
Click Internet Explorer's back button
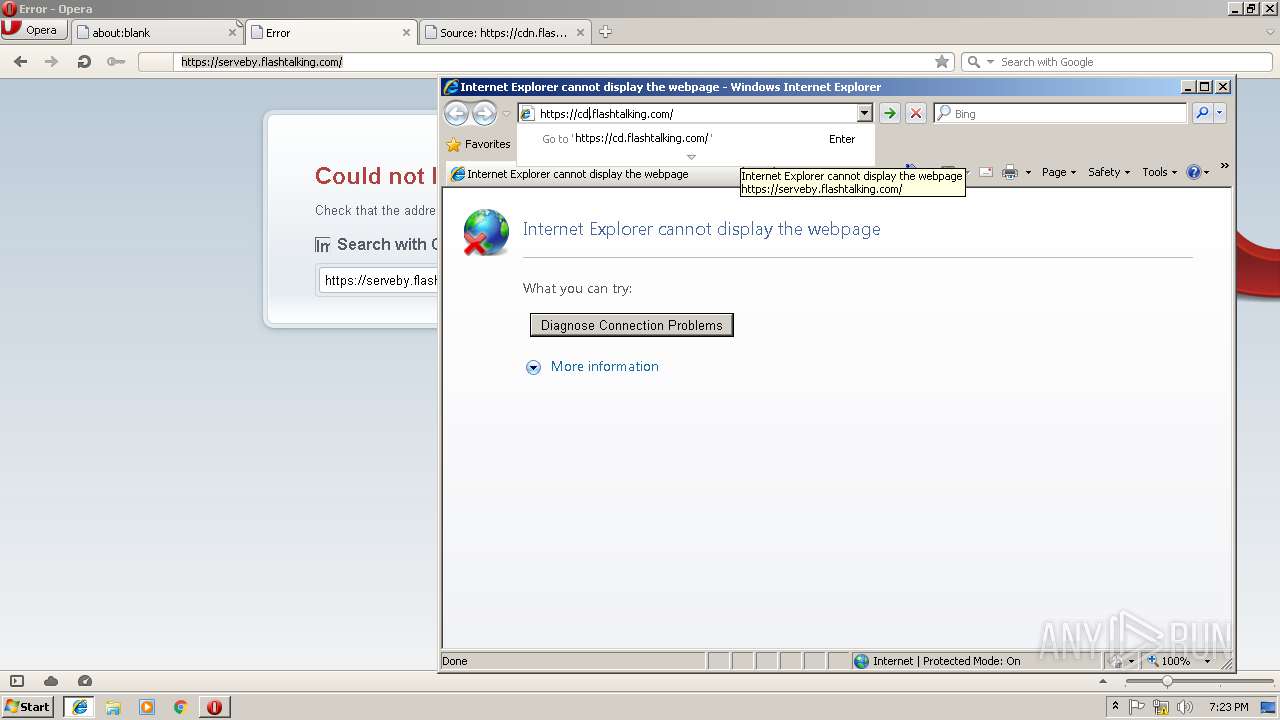tap(456, 114)
